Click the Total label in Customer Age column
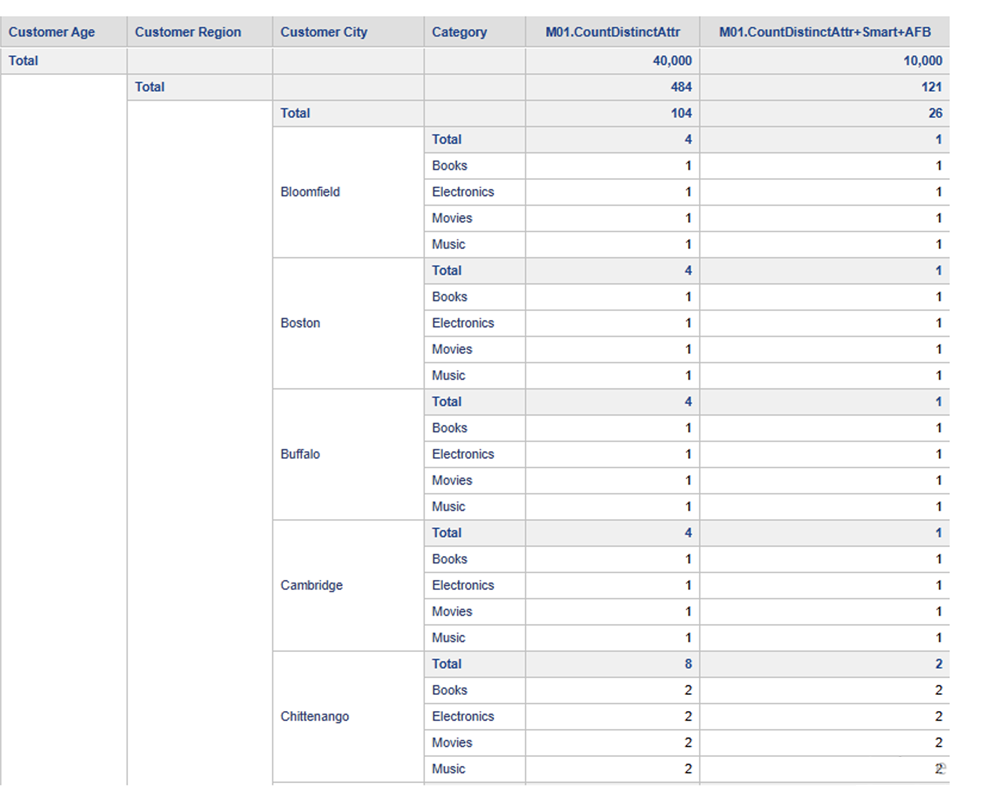The height and width of the screenshot is (798, 1000). [24, 61]
